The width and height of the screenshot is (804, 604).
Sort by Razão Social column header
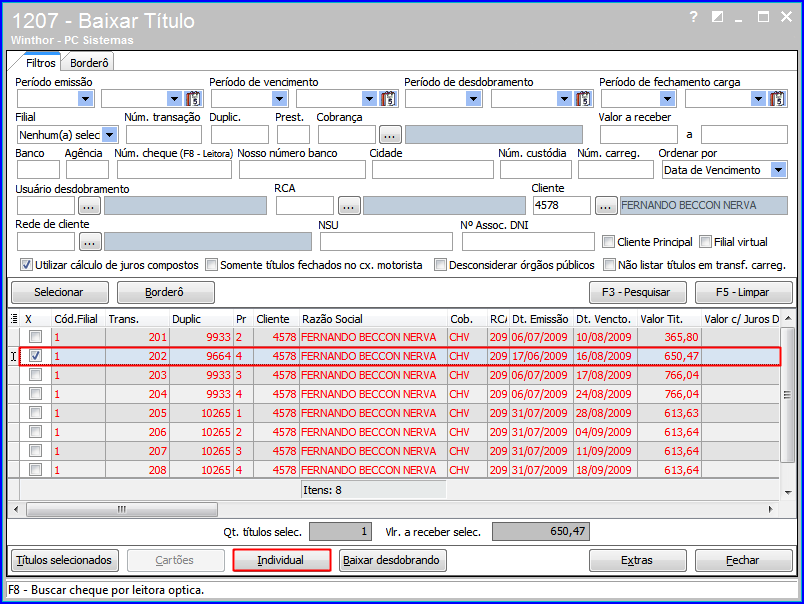tap(373, 319)
